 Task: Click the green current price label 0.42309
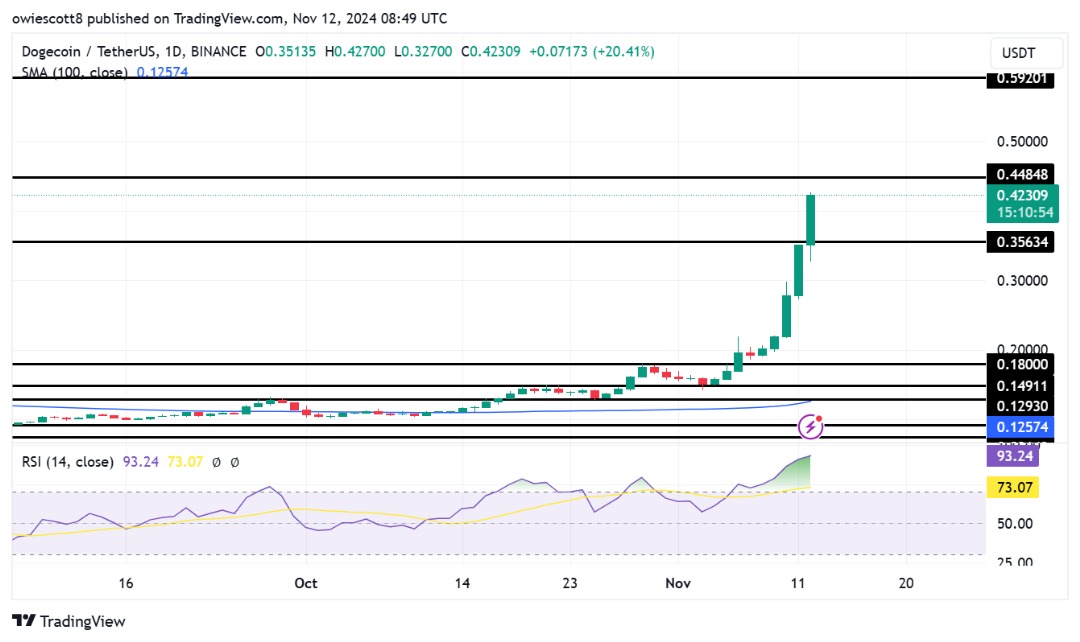(x=1019, y=196)
